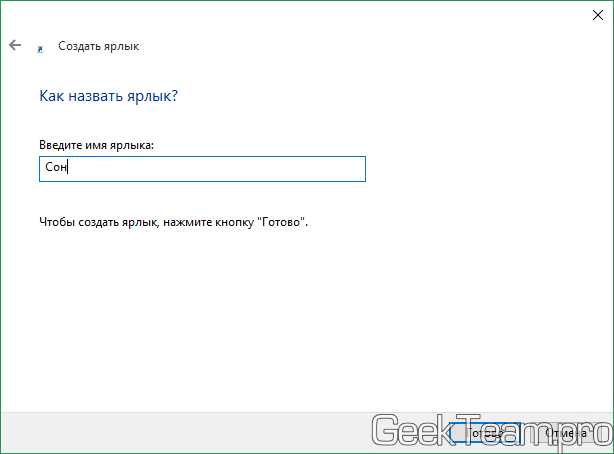Place the cursor right after the letters Сон
The image size is (614, 454).
pos(67,169)
